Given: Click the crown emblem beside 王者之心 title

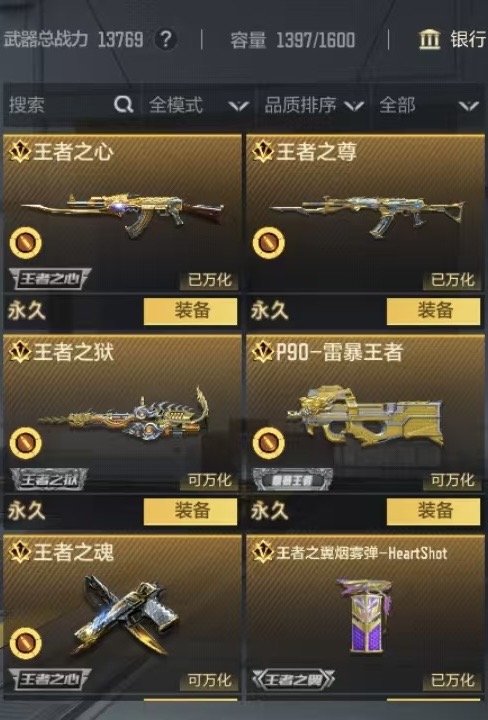Looking at the screenshot, I should click(19, 152).
